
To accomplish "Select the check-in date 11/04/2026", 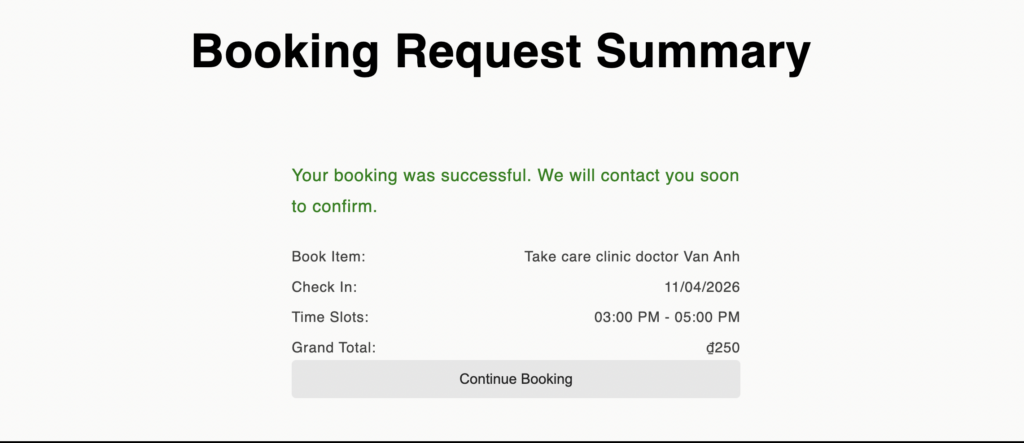I will 702,287.
